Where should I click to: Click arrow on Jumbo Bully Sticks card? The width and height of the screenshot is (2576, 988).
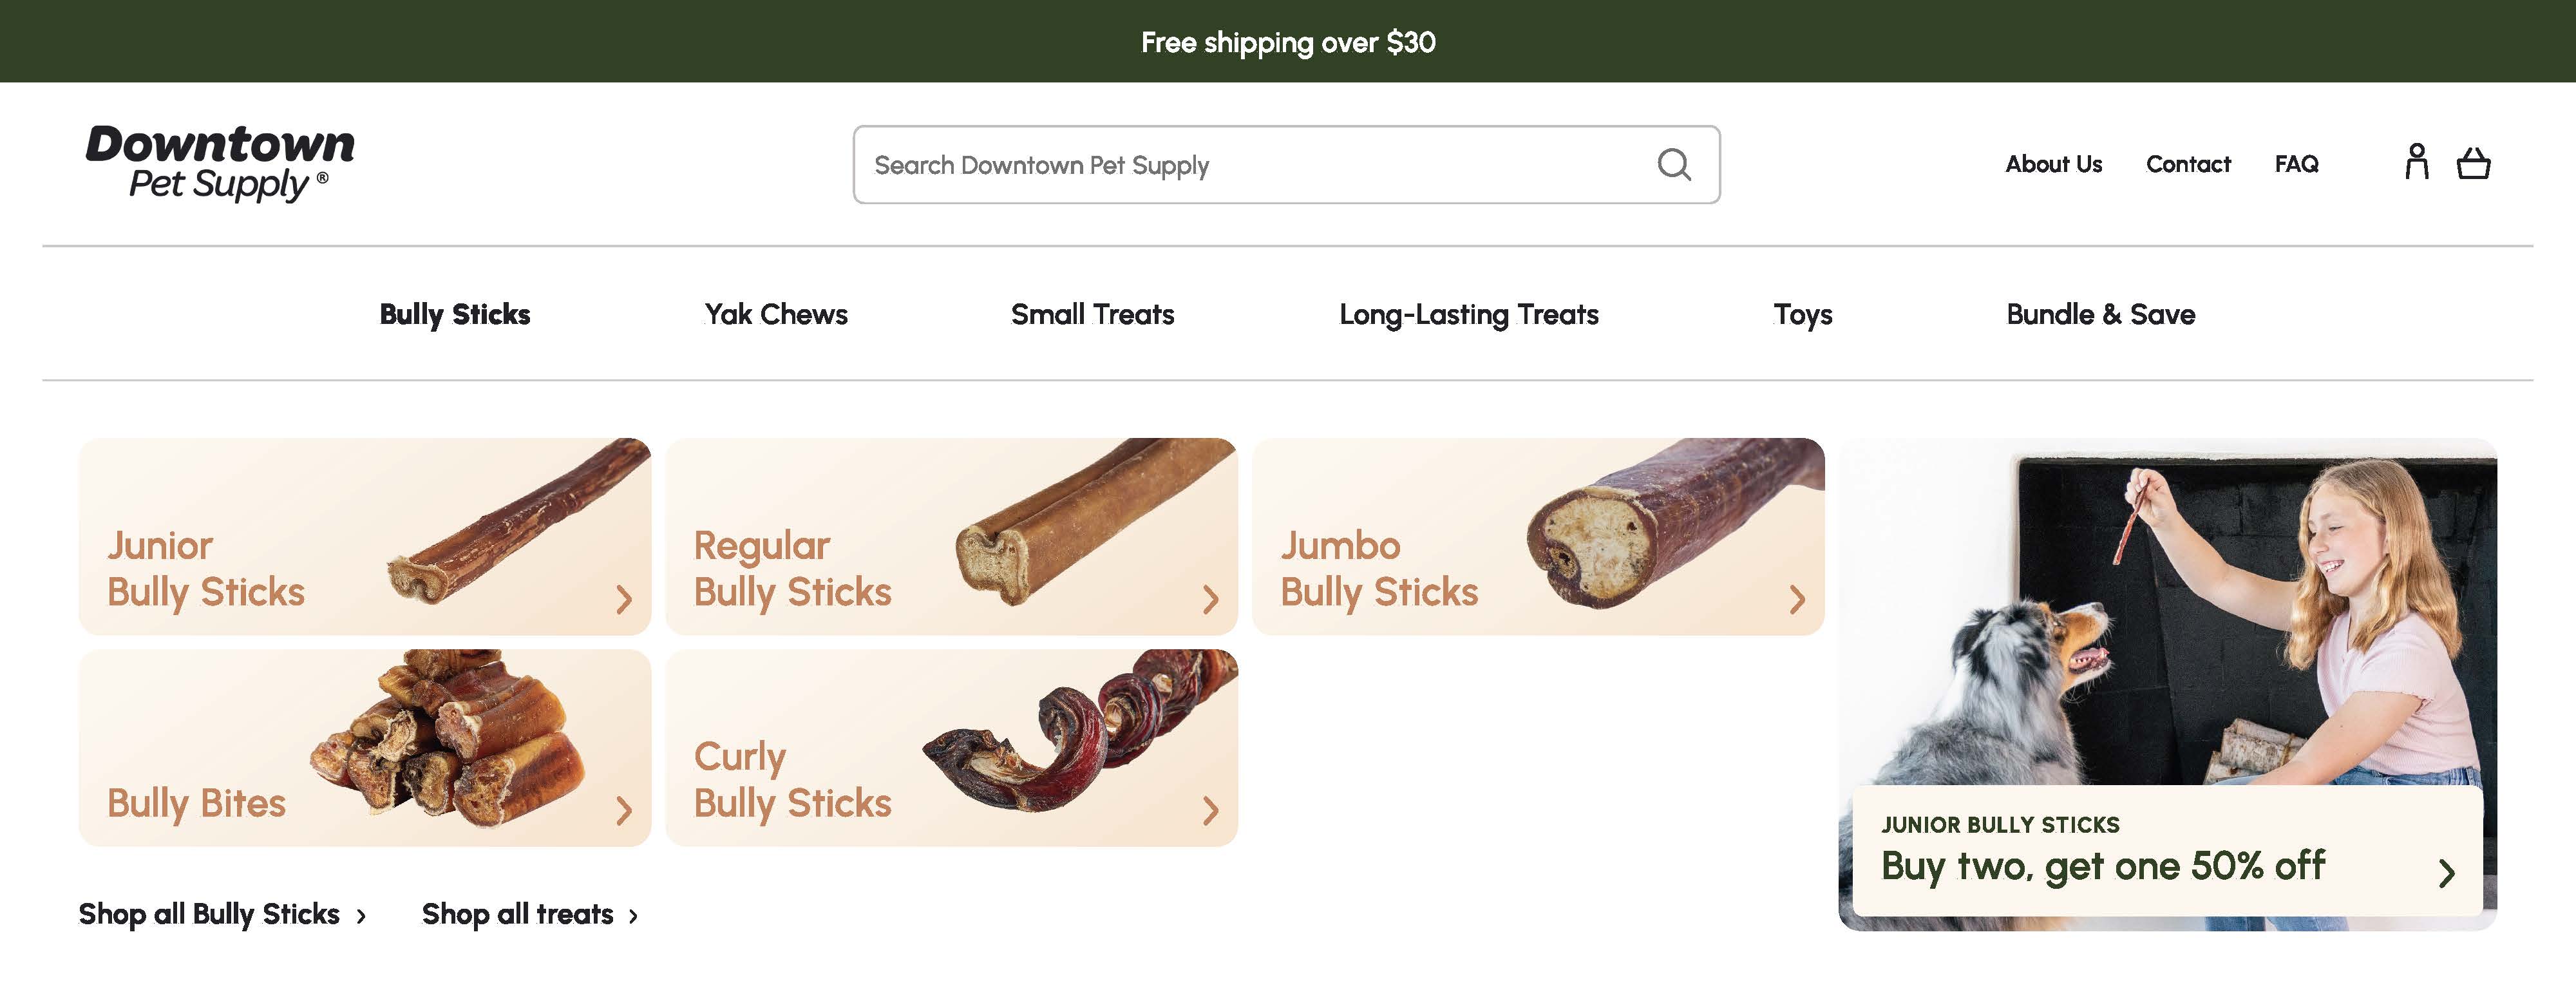[1797, 599]
